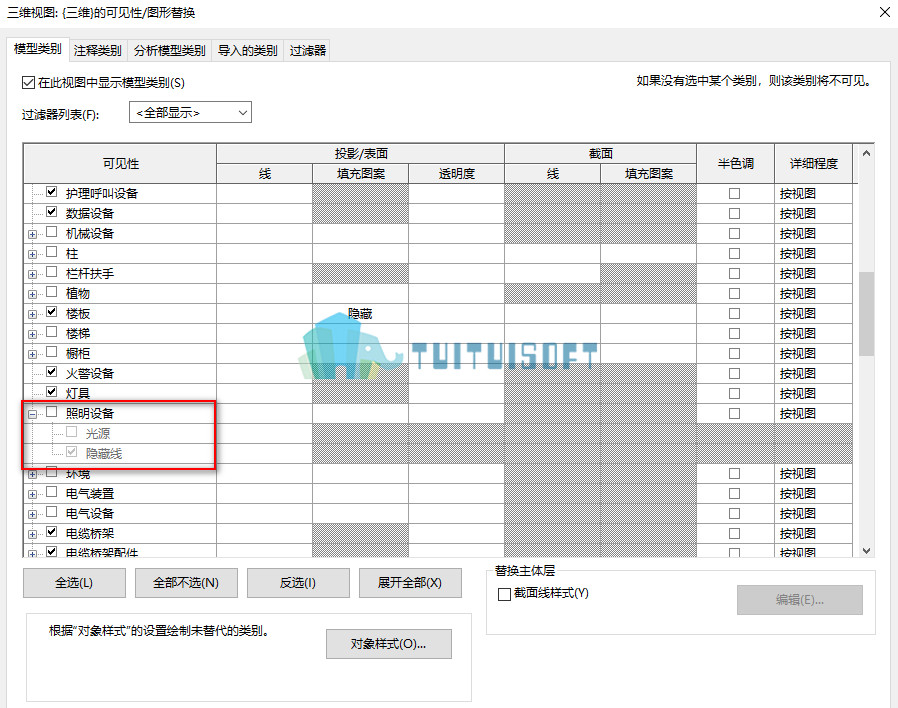The image size is (898, 708).
Task: Uncheck the 楼板 visibility checkbox
Action: pos(52,312)
